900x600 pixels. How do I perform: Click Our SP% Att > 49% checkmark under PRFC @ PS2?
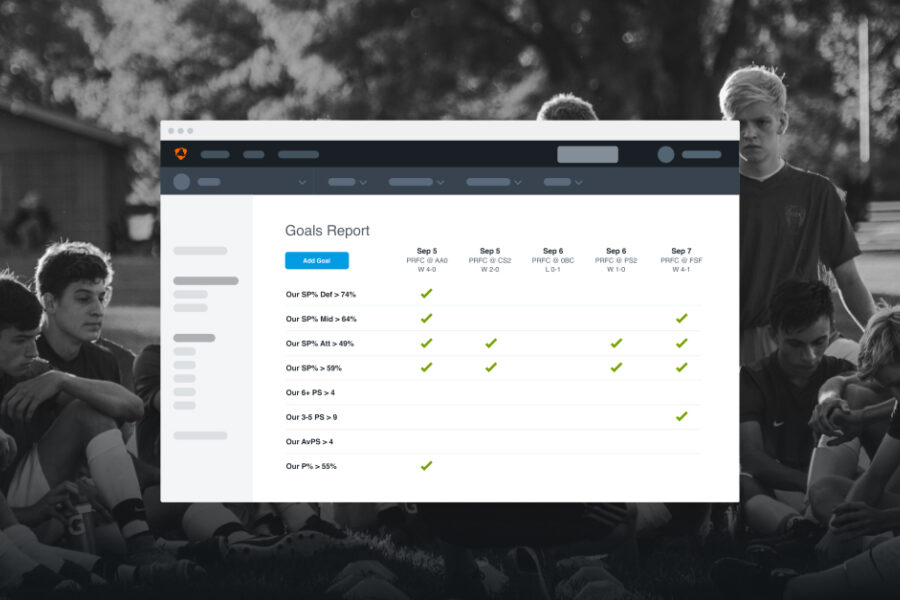(x=616, y=343)
